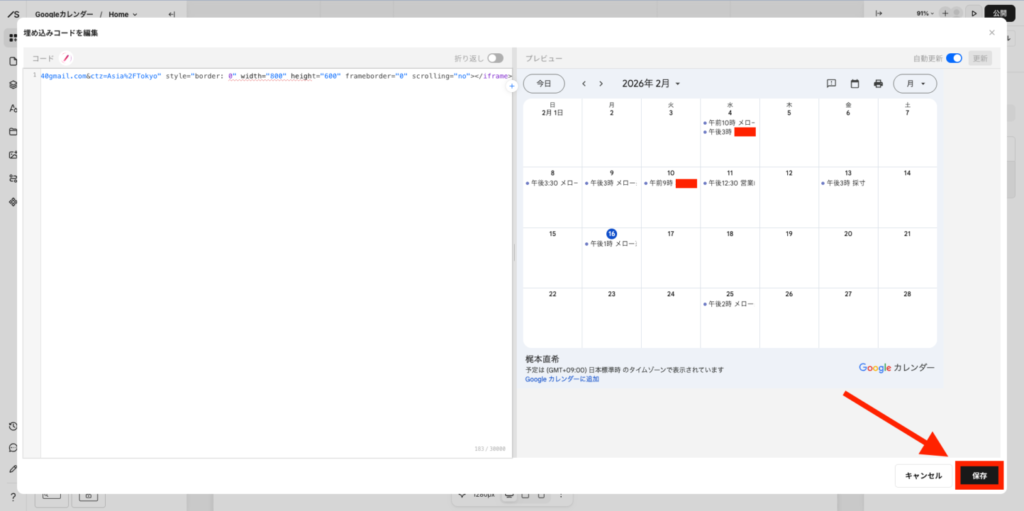Go to next month with right arrow

(x=601, y=84)
